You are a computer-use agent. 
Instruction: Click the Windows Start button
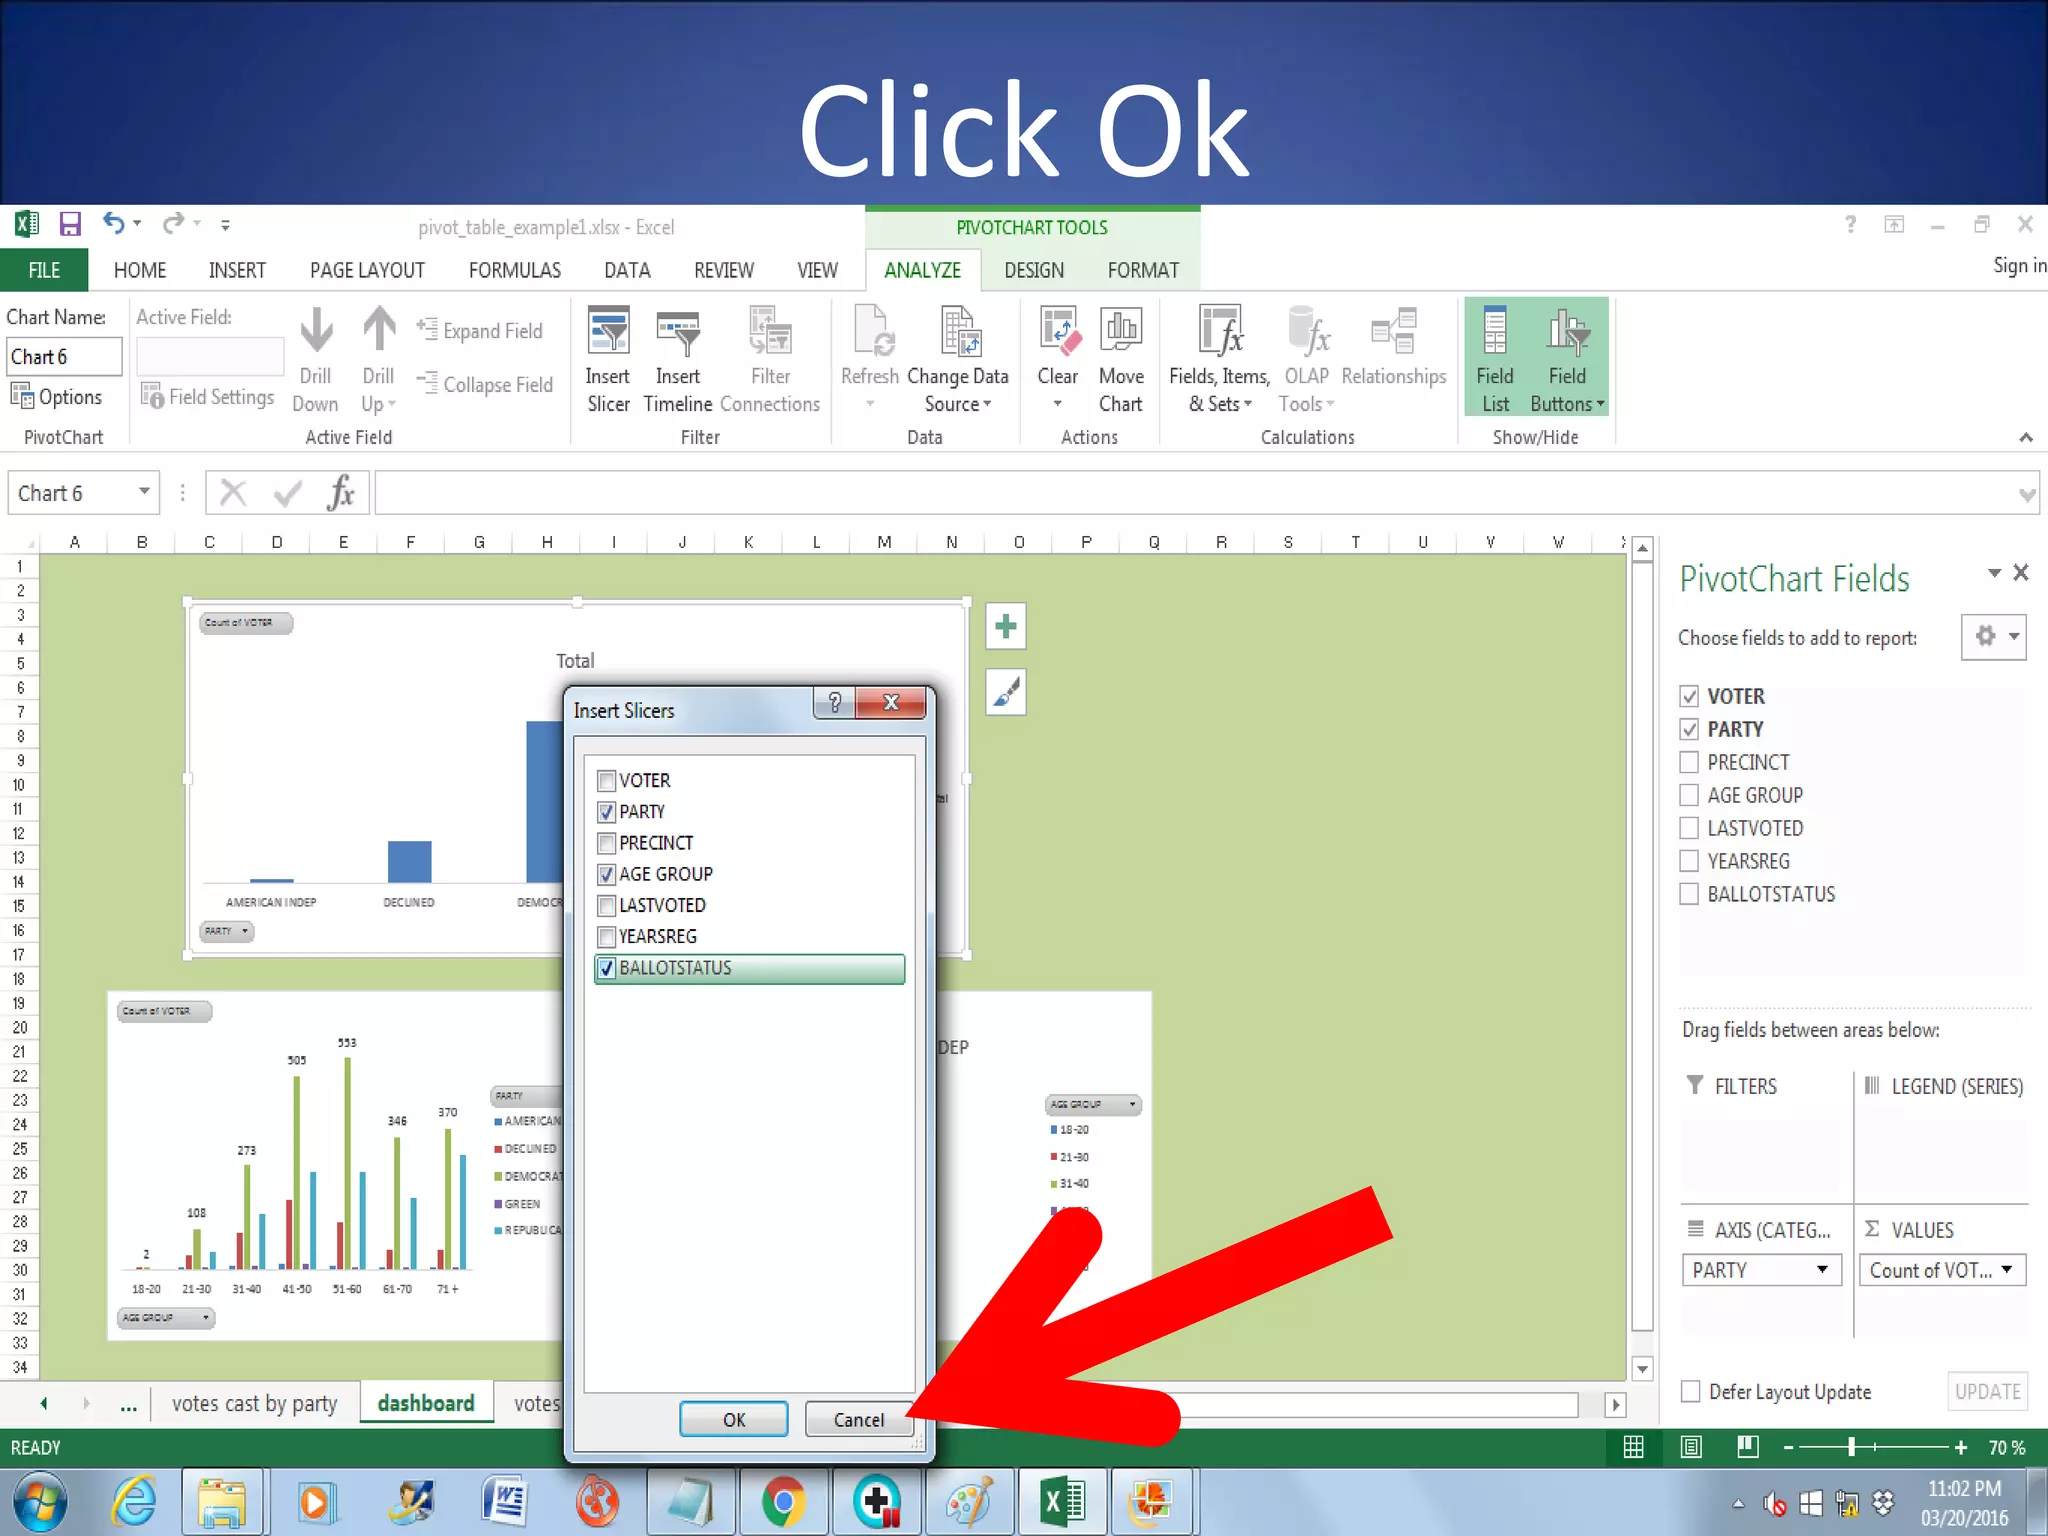coord(40,1502)
